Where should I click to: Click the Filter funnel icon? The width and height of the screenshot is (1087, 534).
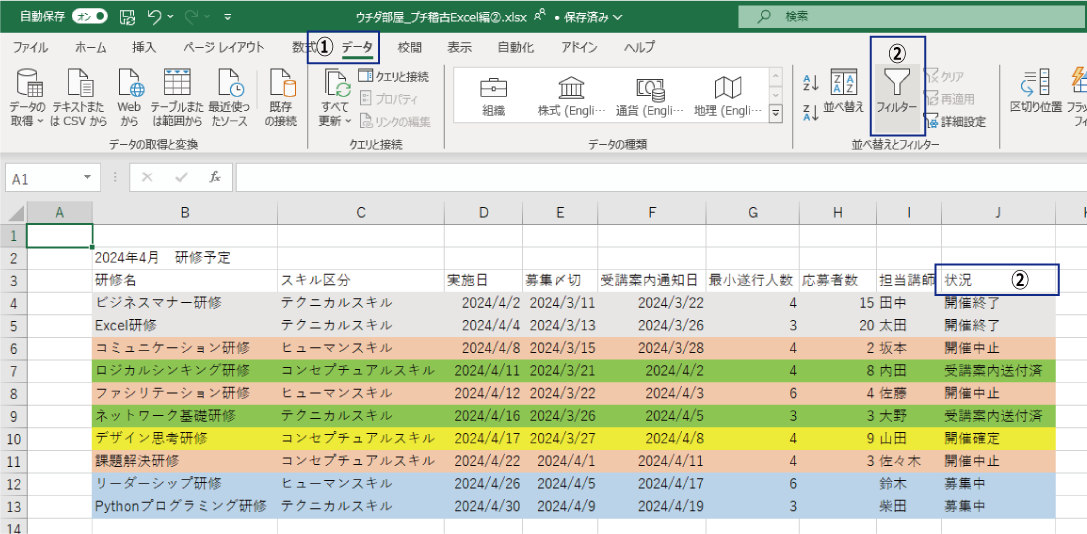click(x=896, y=80)
